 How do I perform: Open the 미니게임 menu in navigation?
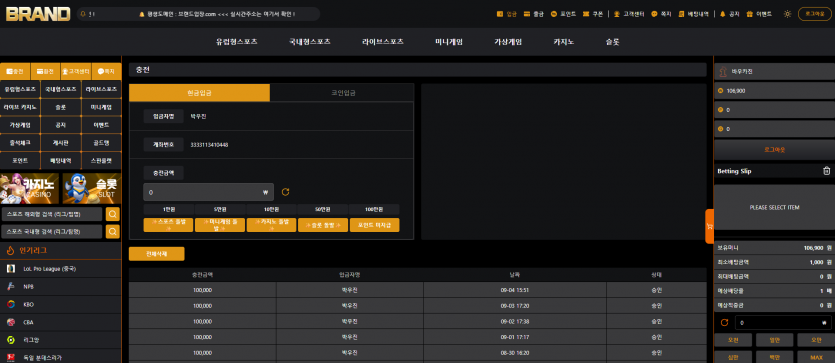449,42
